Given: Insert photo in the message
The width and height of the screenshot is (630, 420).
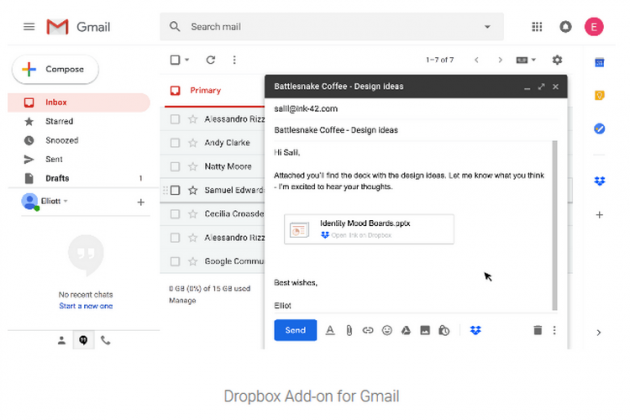Looking at the screenshot, I should (425, 330).
